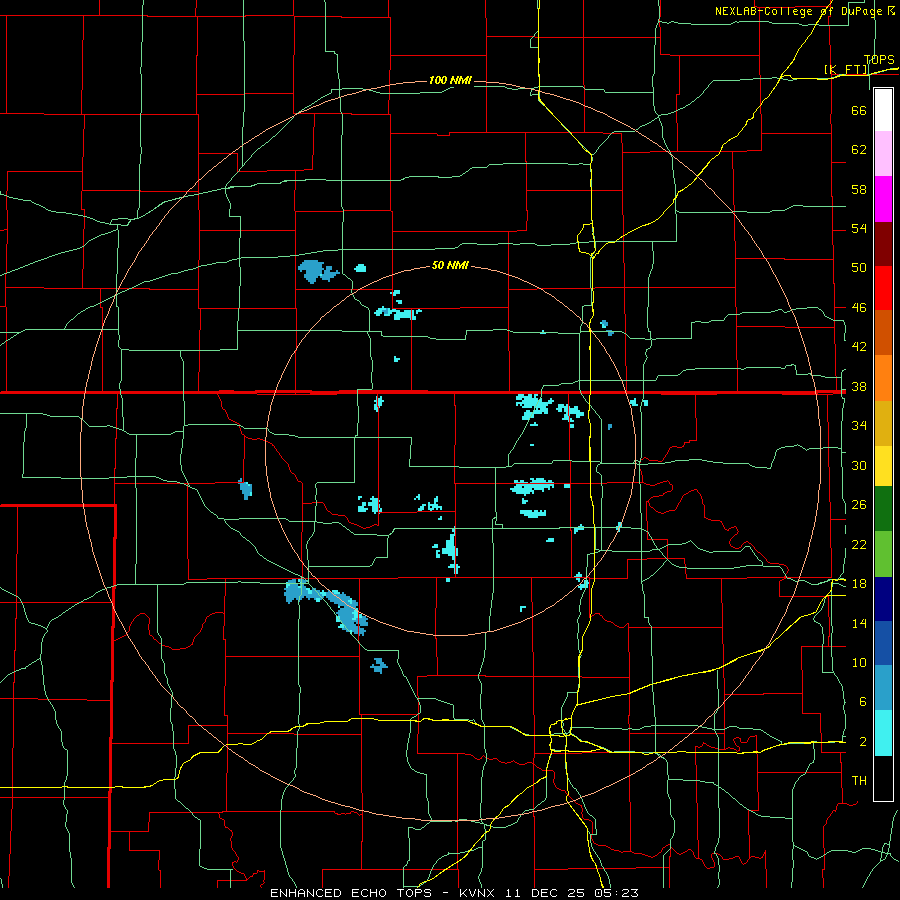This screenshot has height=900, width=900.
Task: Pick the navy blue scale swatch
Action: click(883, 599)
